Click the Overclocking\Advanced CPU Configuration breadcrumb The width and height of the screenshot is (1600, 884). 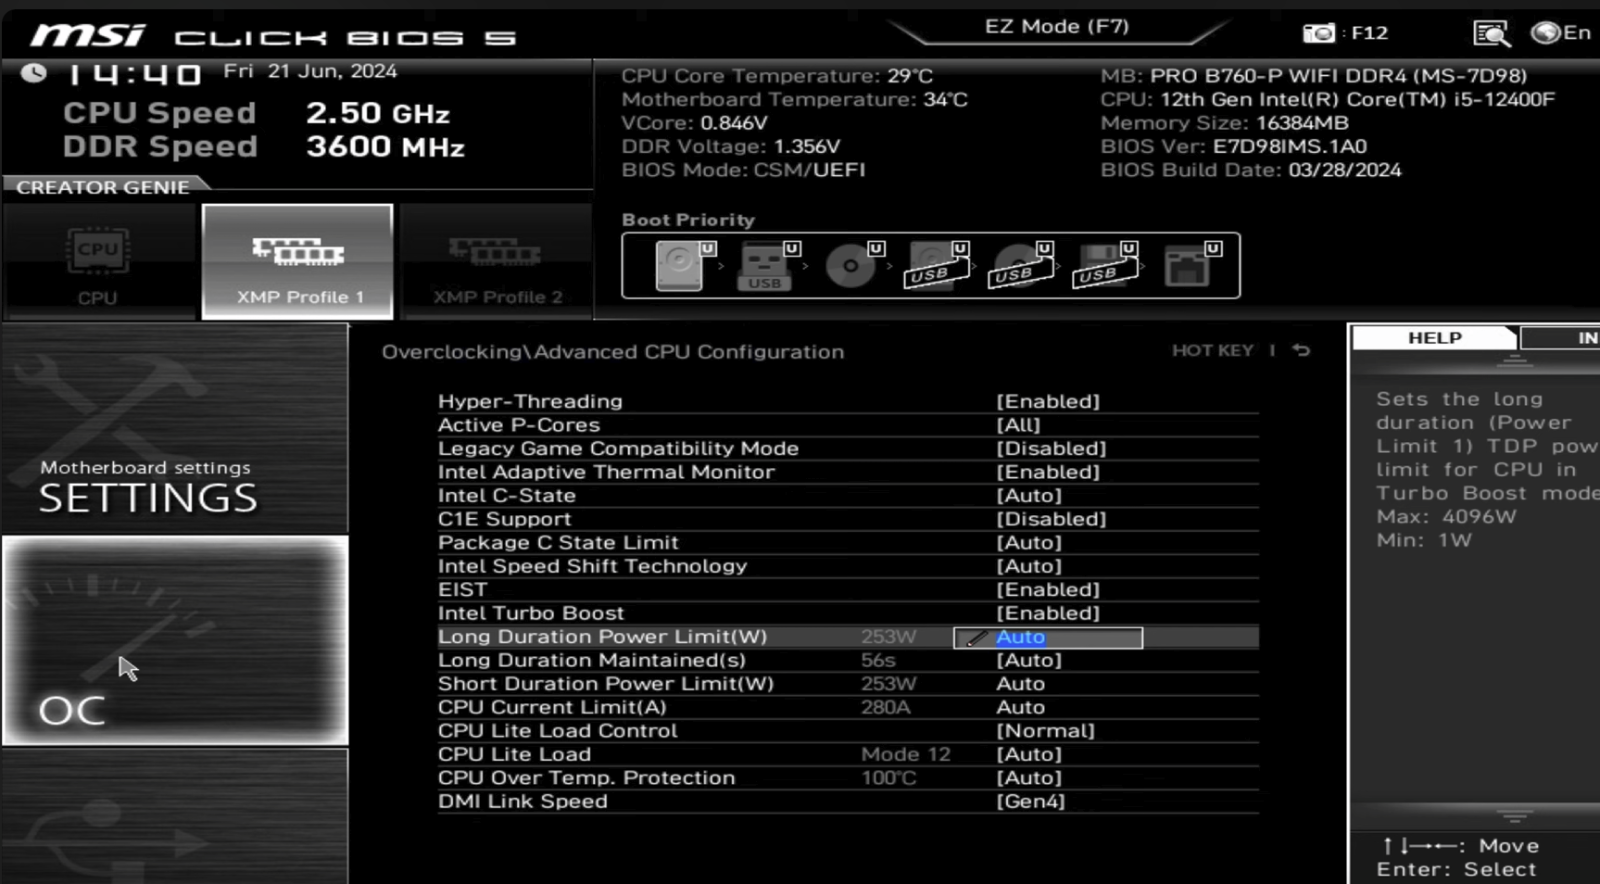click(x=613, y=352)
